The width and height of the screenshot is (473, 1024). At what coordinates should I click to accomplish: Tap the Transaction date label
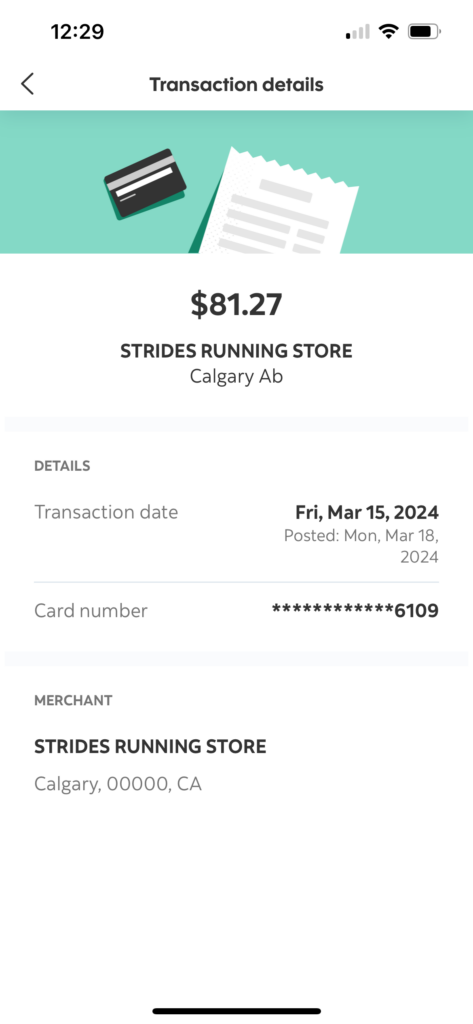[x=106, y=512]
